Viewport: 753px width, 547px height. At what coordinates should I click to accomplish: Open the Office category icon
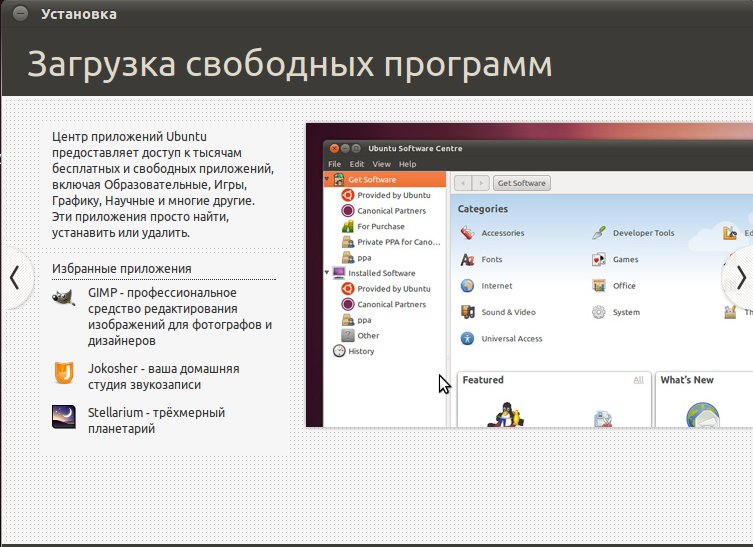(599, 286)
